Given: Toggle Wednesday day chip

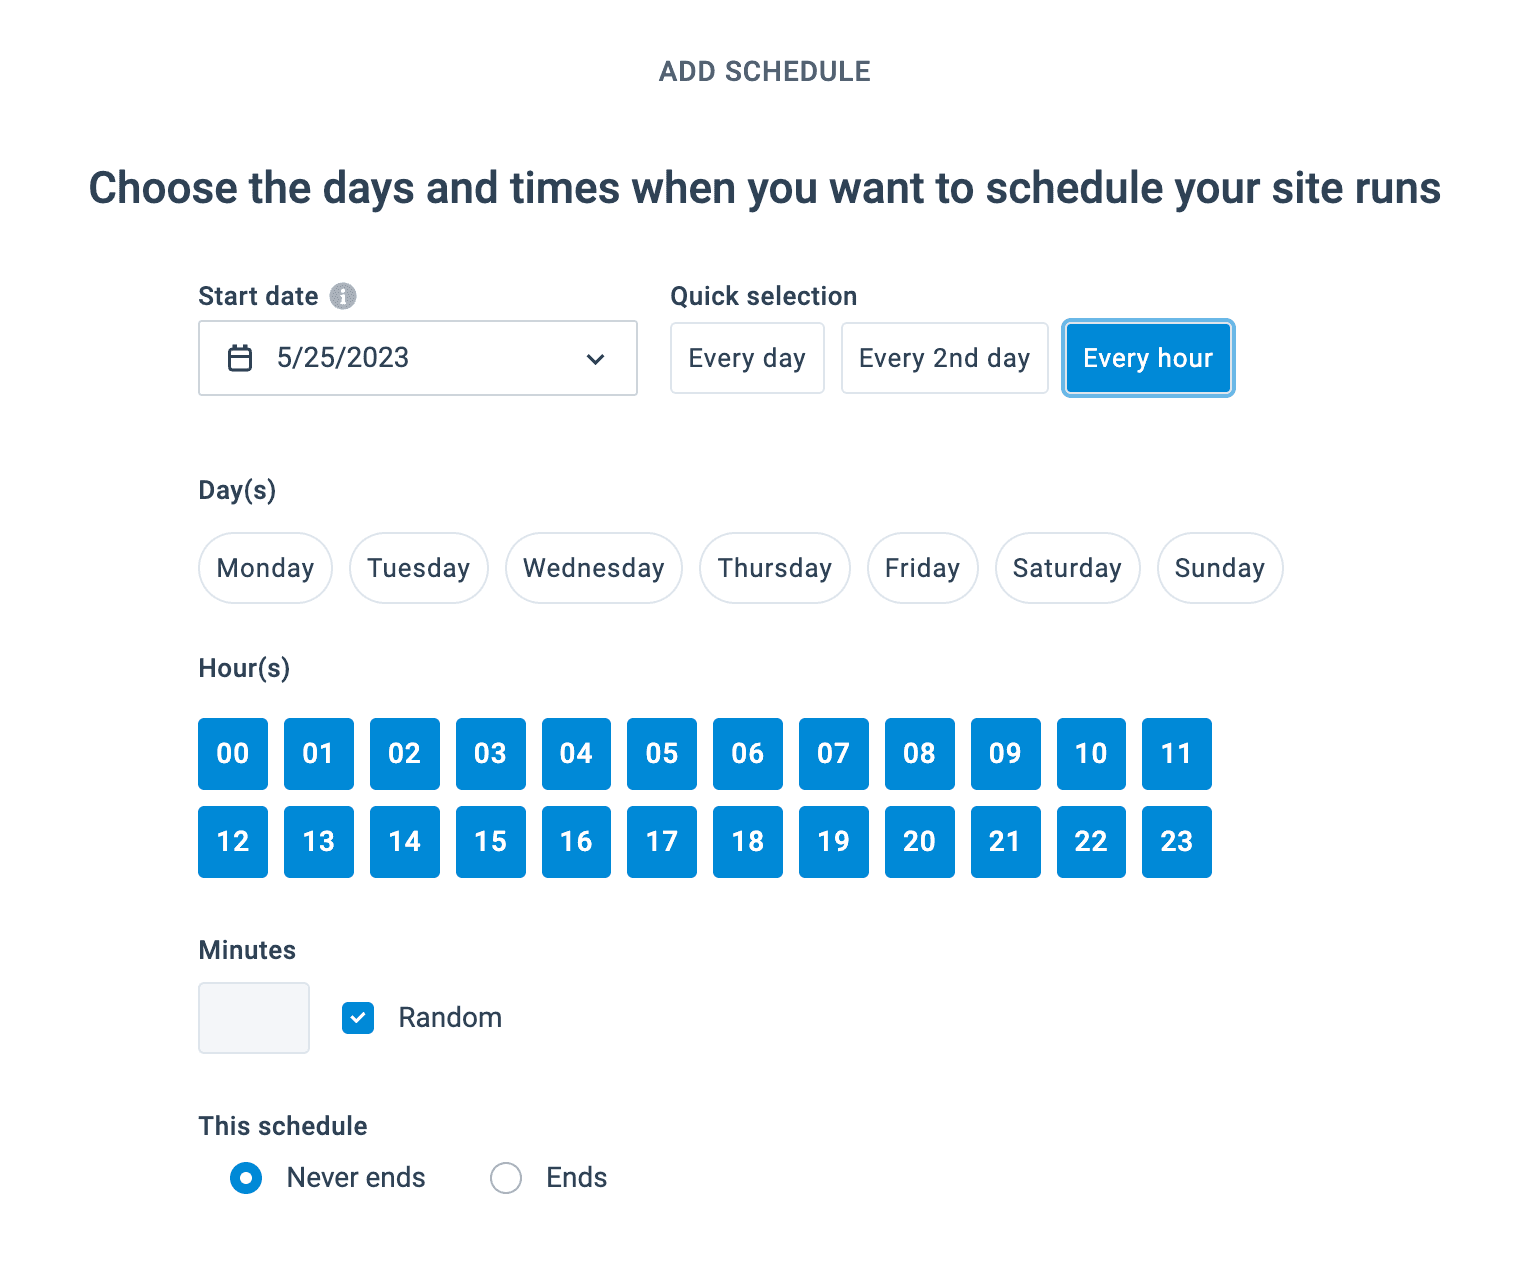Looking at the screenshot, I should point(594,568).
